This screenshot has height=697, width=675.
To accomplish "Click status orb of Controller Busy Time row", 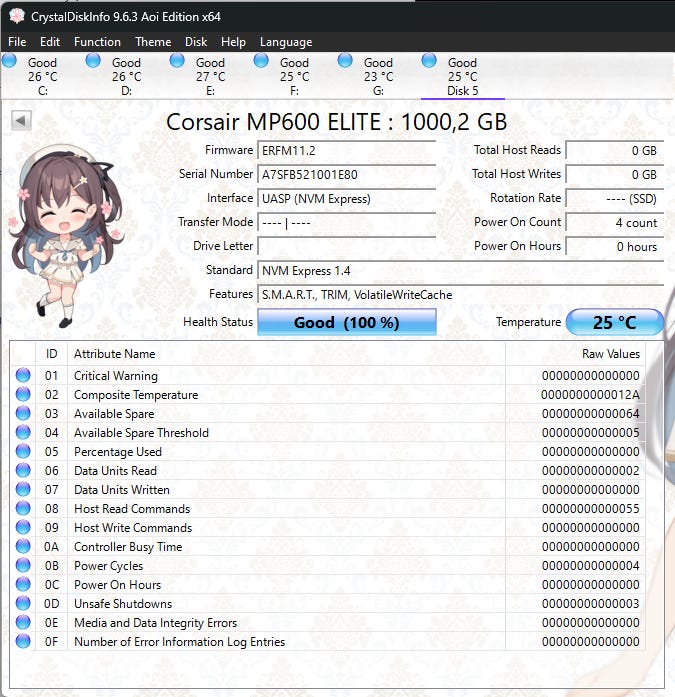I will (x=23, y=546).
